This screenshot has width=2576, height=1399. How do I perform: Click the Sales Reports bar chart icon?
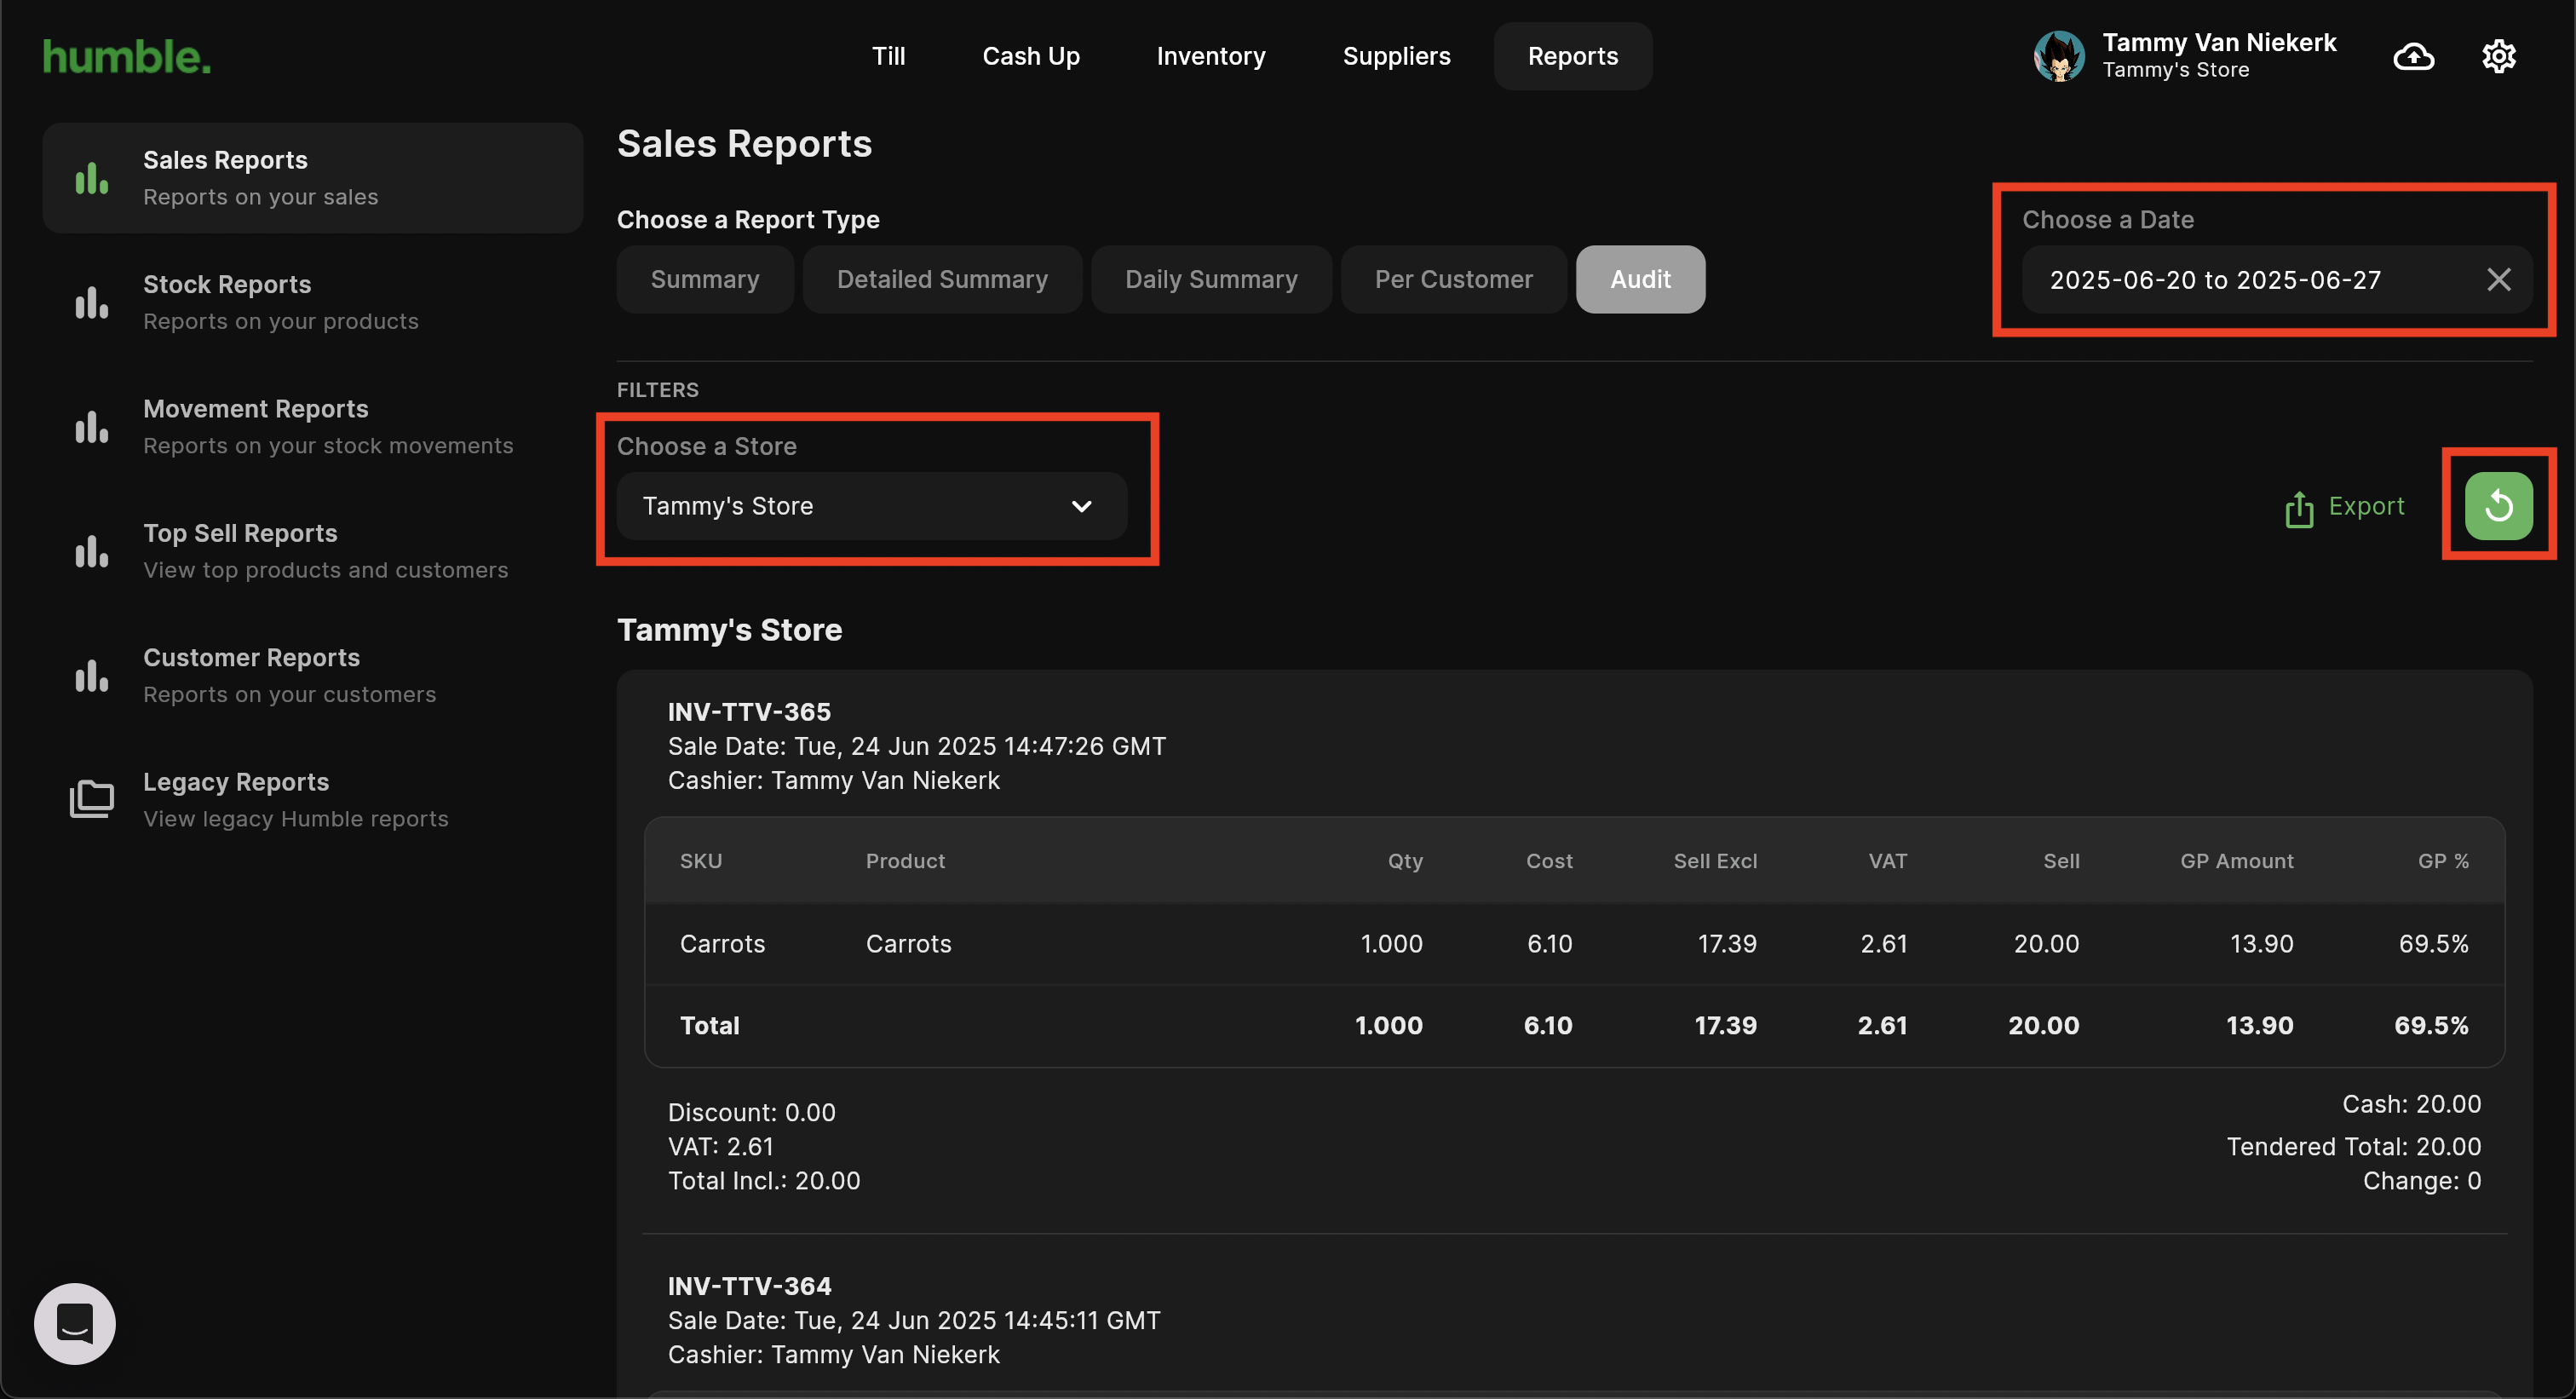[92, 178]
